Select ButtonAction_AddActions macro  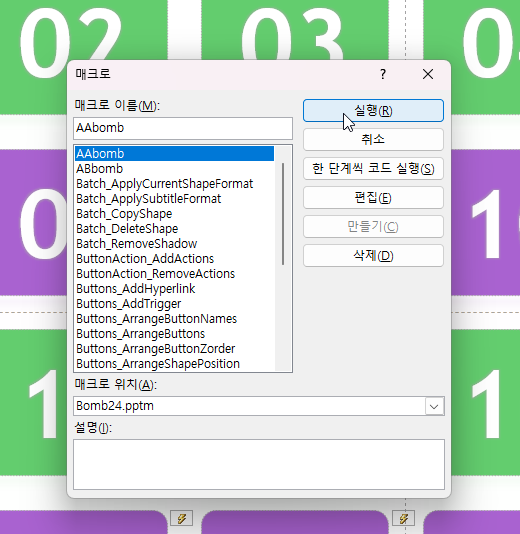click(174, 258)
